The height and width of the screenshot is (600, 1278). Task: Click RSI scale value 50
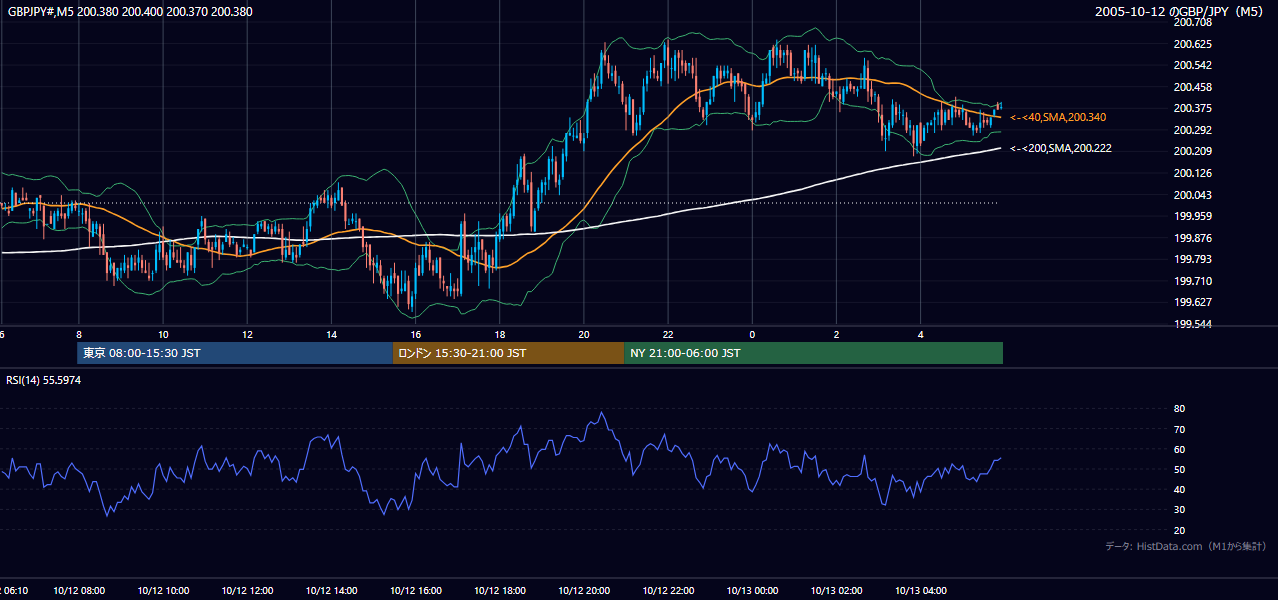(1179, 469)
